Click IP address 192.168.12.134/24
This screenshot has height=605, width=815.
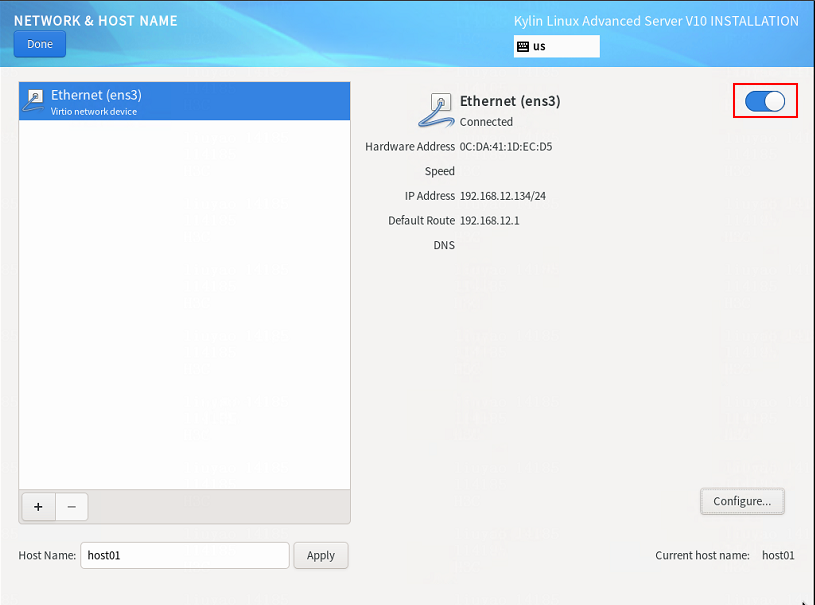click(x=503, y=196)
